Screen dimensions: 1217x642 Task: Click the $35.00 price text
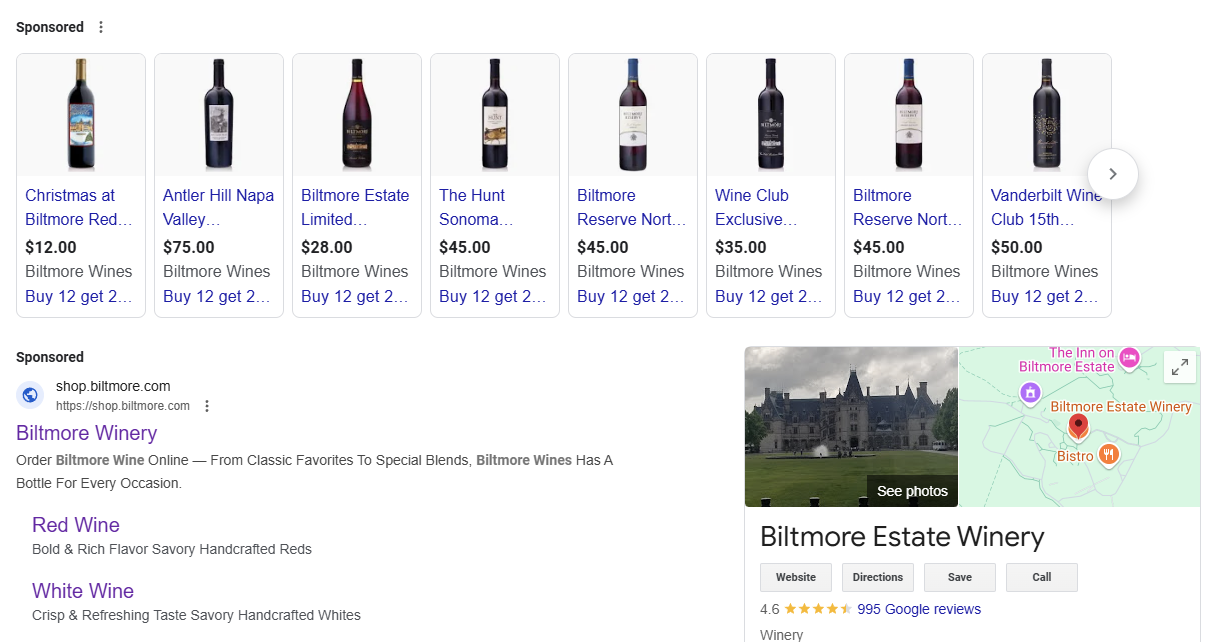(741, 247)
